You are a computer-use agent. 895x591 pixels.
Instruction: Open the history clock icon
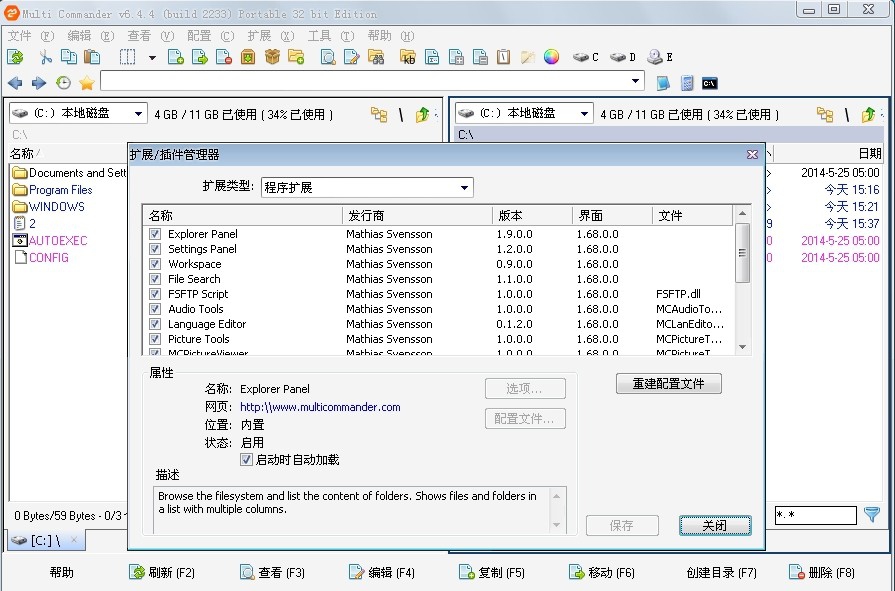pos(63,83)
